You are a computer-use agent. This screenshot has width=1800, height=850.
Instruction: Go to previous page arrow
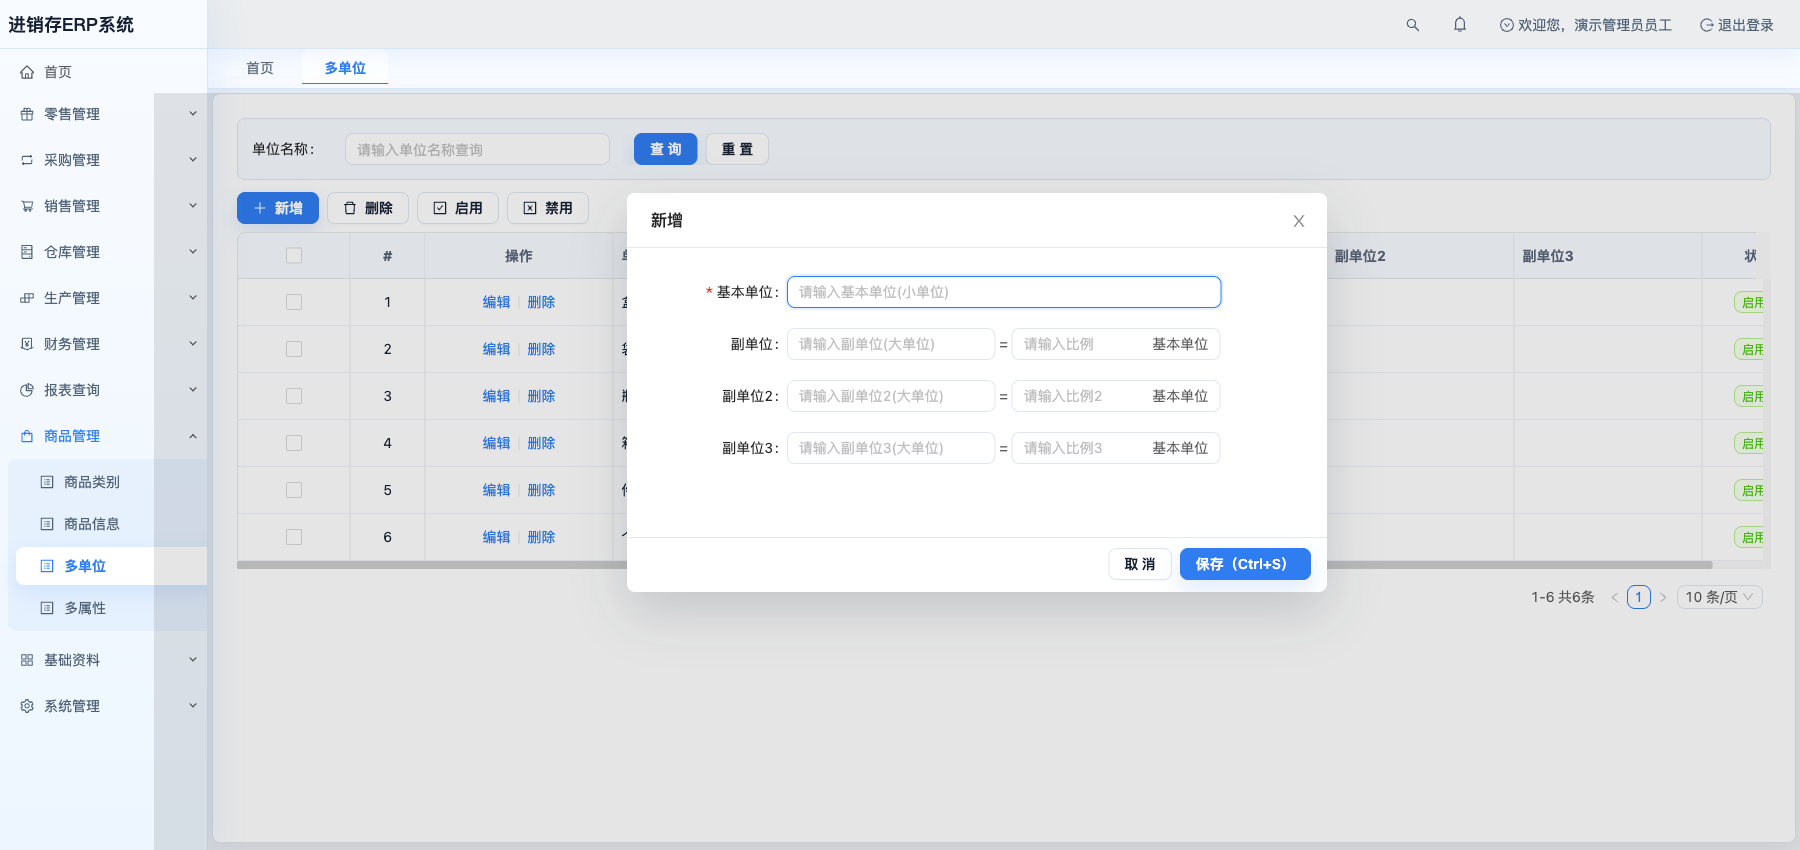[x=1614, y=598]
